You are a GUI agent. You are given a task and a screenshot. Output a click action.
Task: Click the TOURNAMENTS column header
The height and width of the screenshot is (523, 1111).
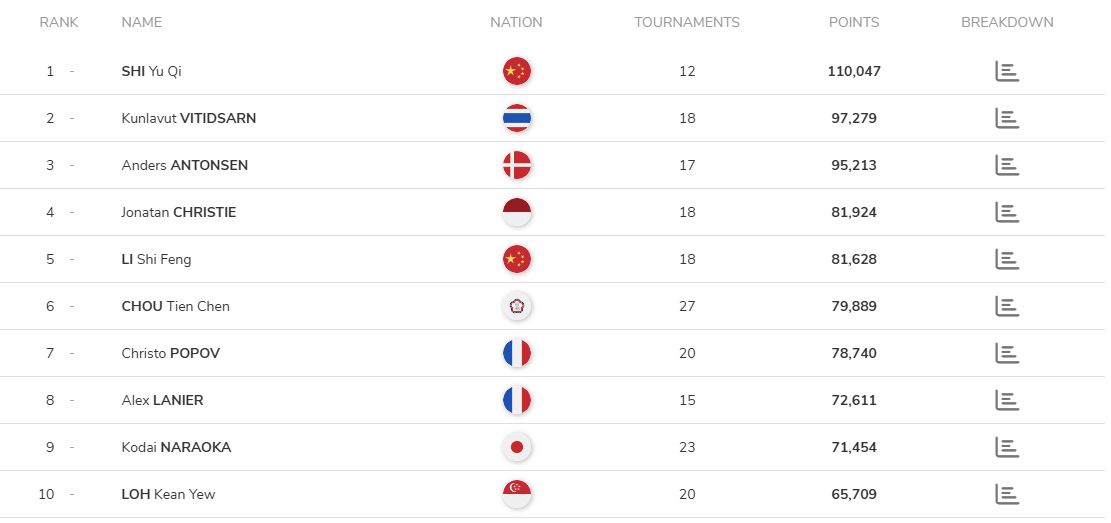(x=687, y=22)
